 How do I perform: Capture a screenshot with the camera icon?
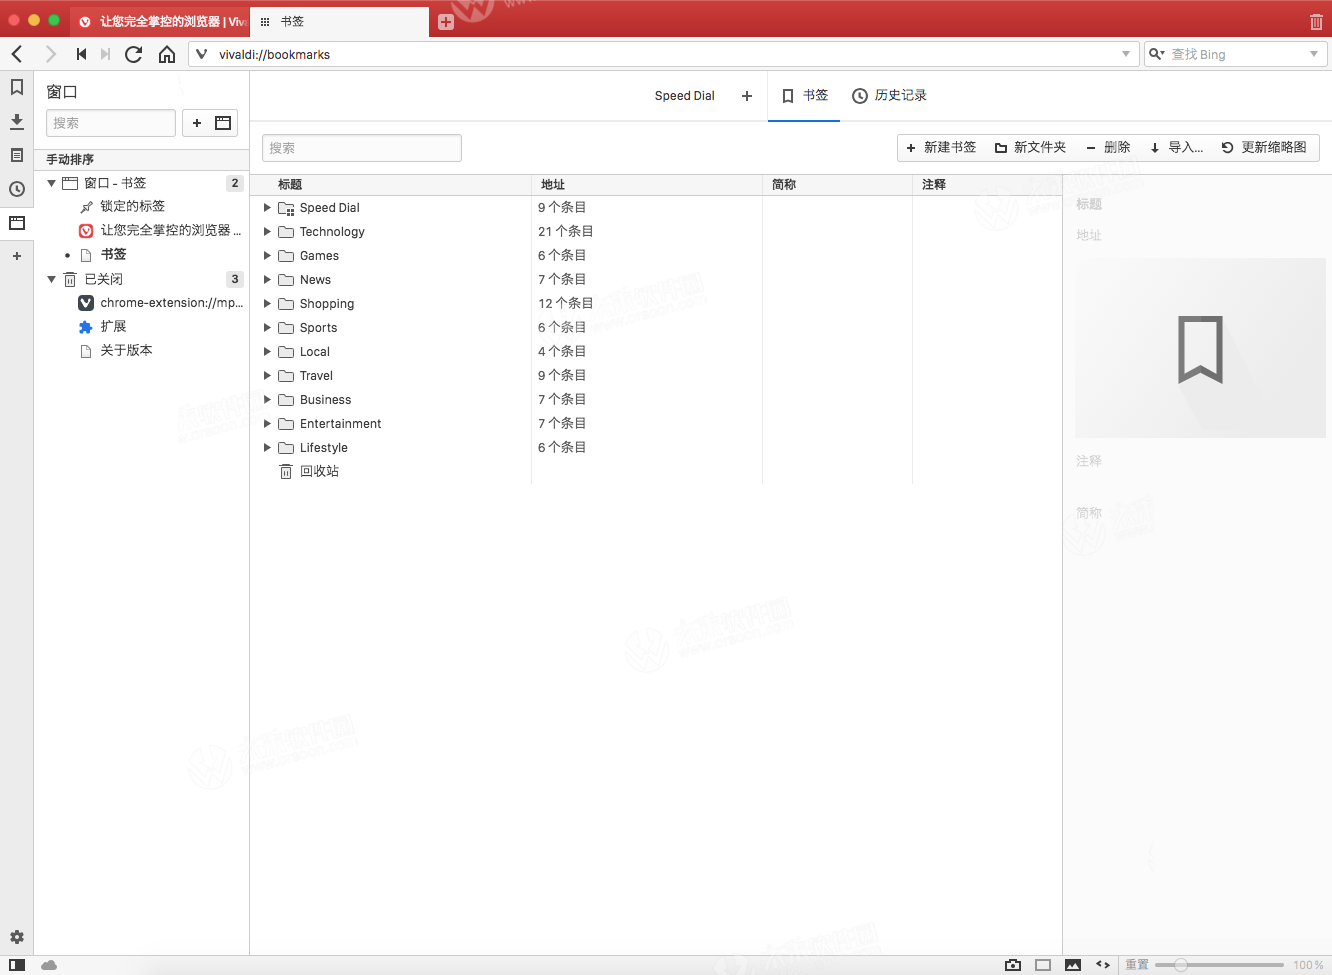[x=1013, y=964]
